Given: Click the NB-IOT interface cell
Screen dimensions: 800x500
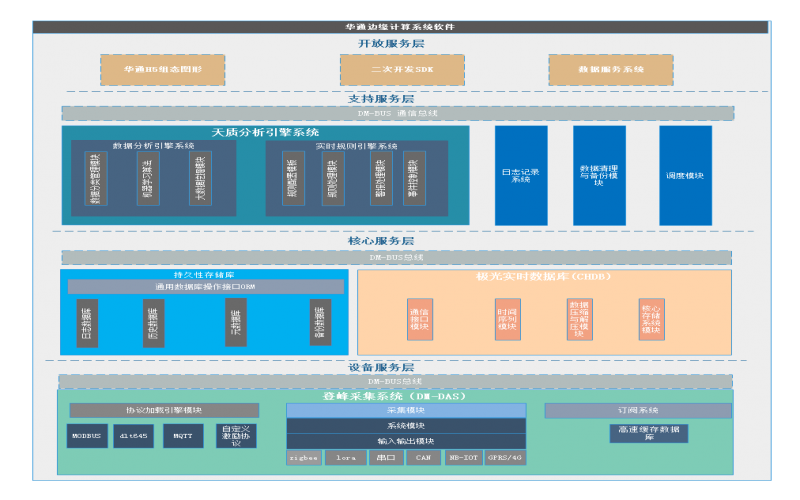Looking at the screenshot, I should (x=464, y=458).
